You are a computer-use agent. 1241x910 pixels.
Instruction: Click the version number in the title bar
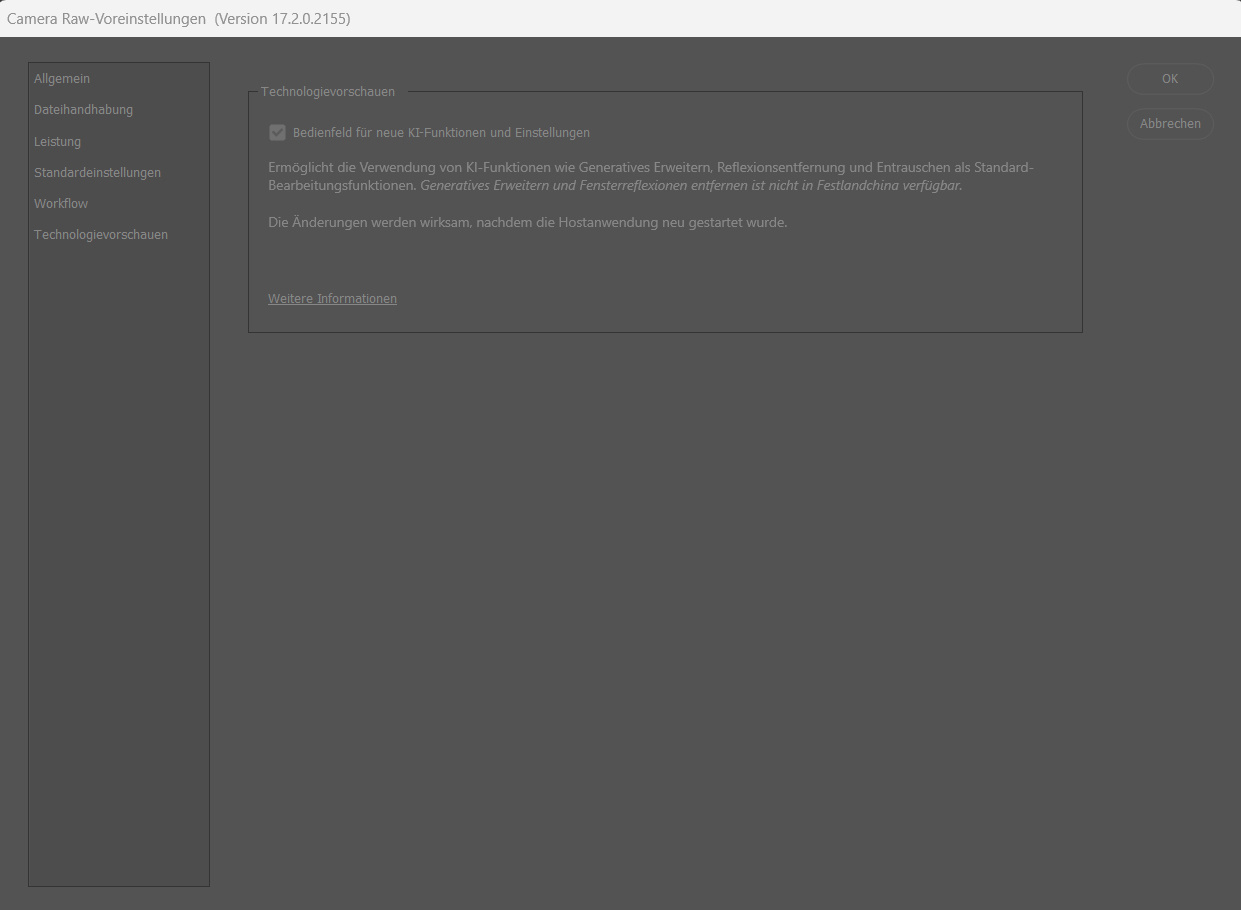[x=283, y=19]
